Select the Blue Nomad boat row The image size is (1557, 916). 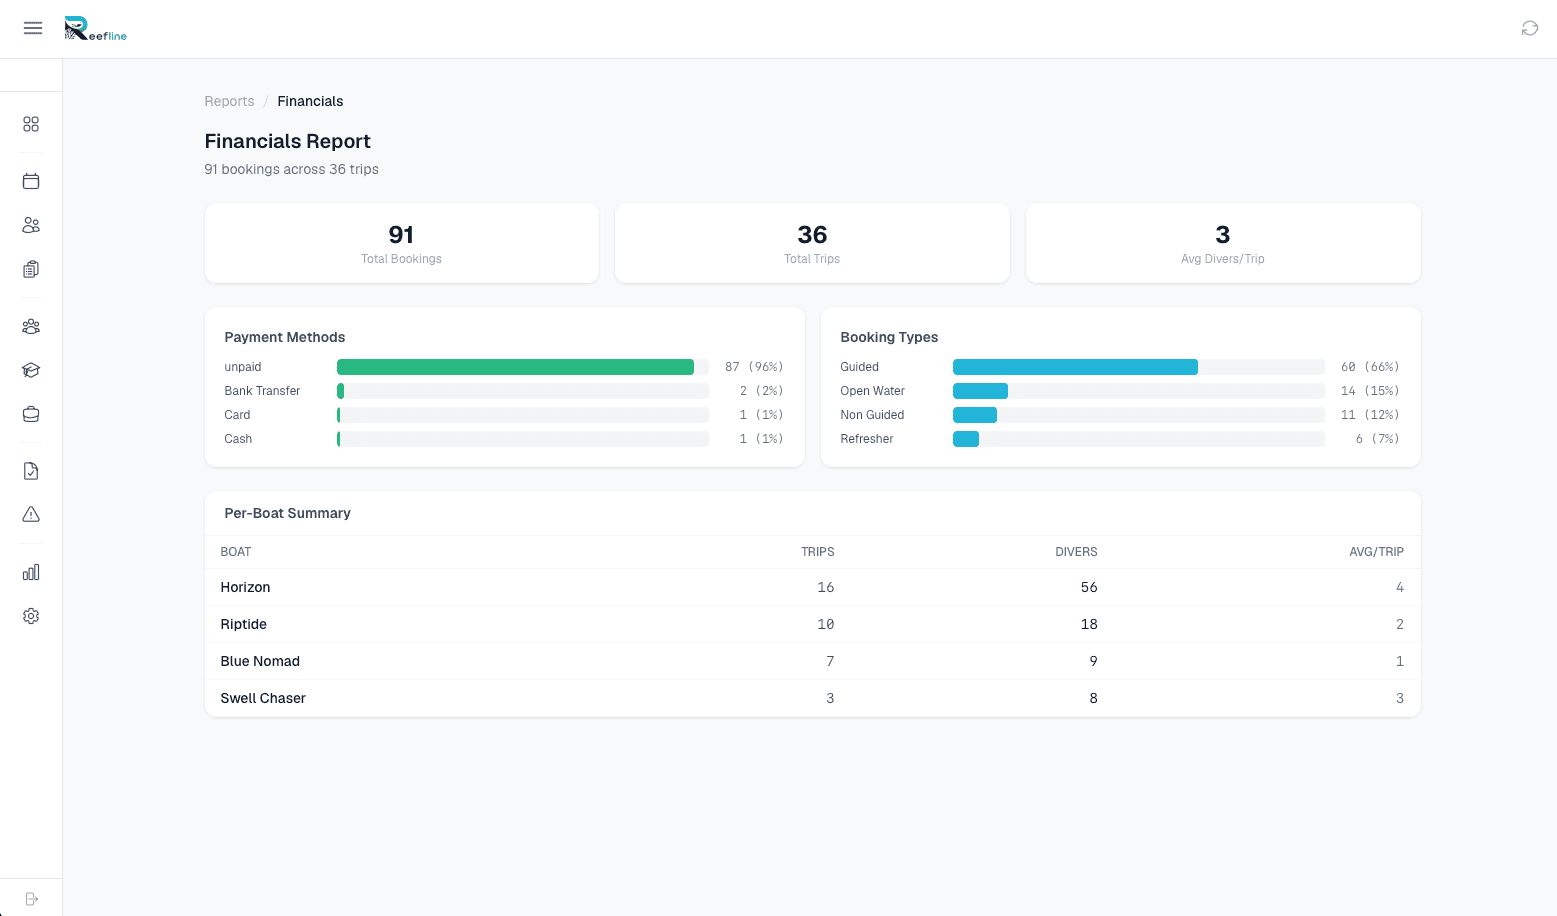[812, 661]
